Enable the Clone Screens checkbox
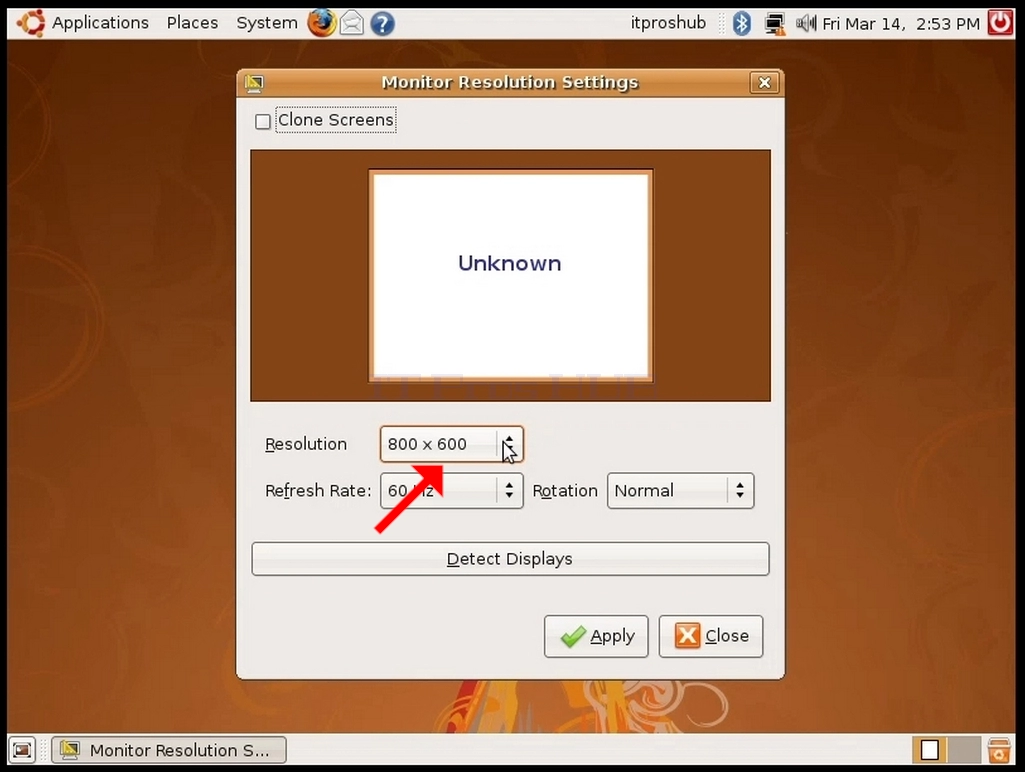 pos(263,121)
